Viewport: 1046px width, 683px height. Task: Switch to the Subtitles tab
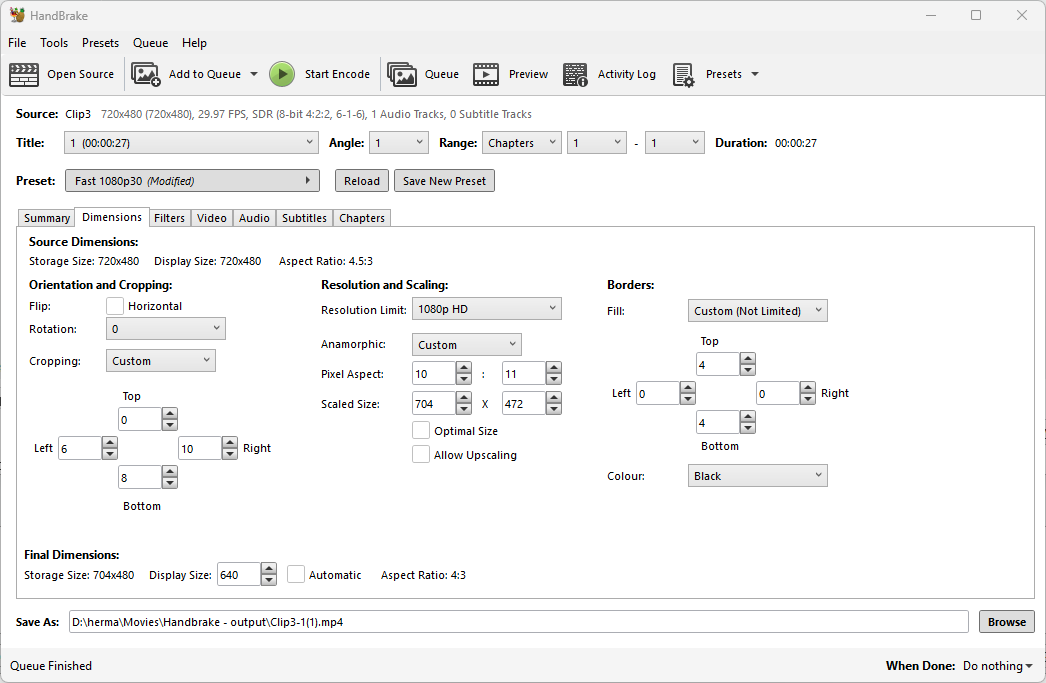pyautogui.click(x=304, y=218)
